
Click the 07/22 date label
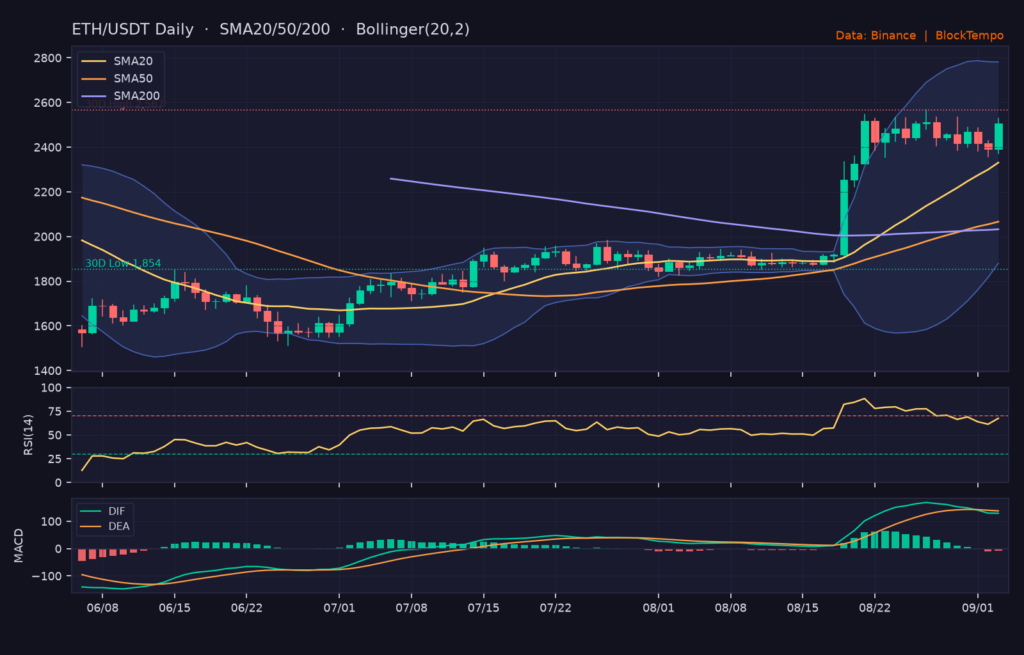[555, 608]
